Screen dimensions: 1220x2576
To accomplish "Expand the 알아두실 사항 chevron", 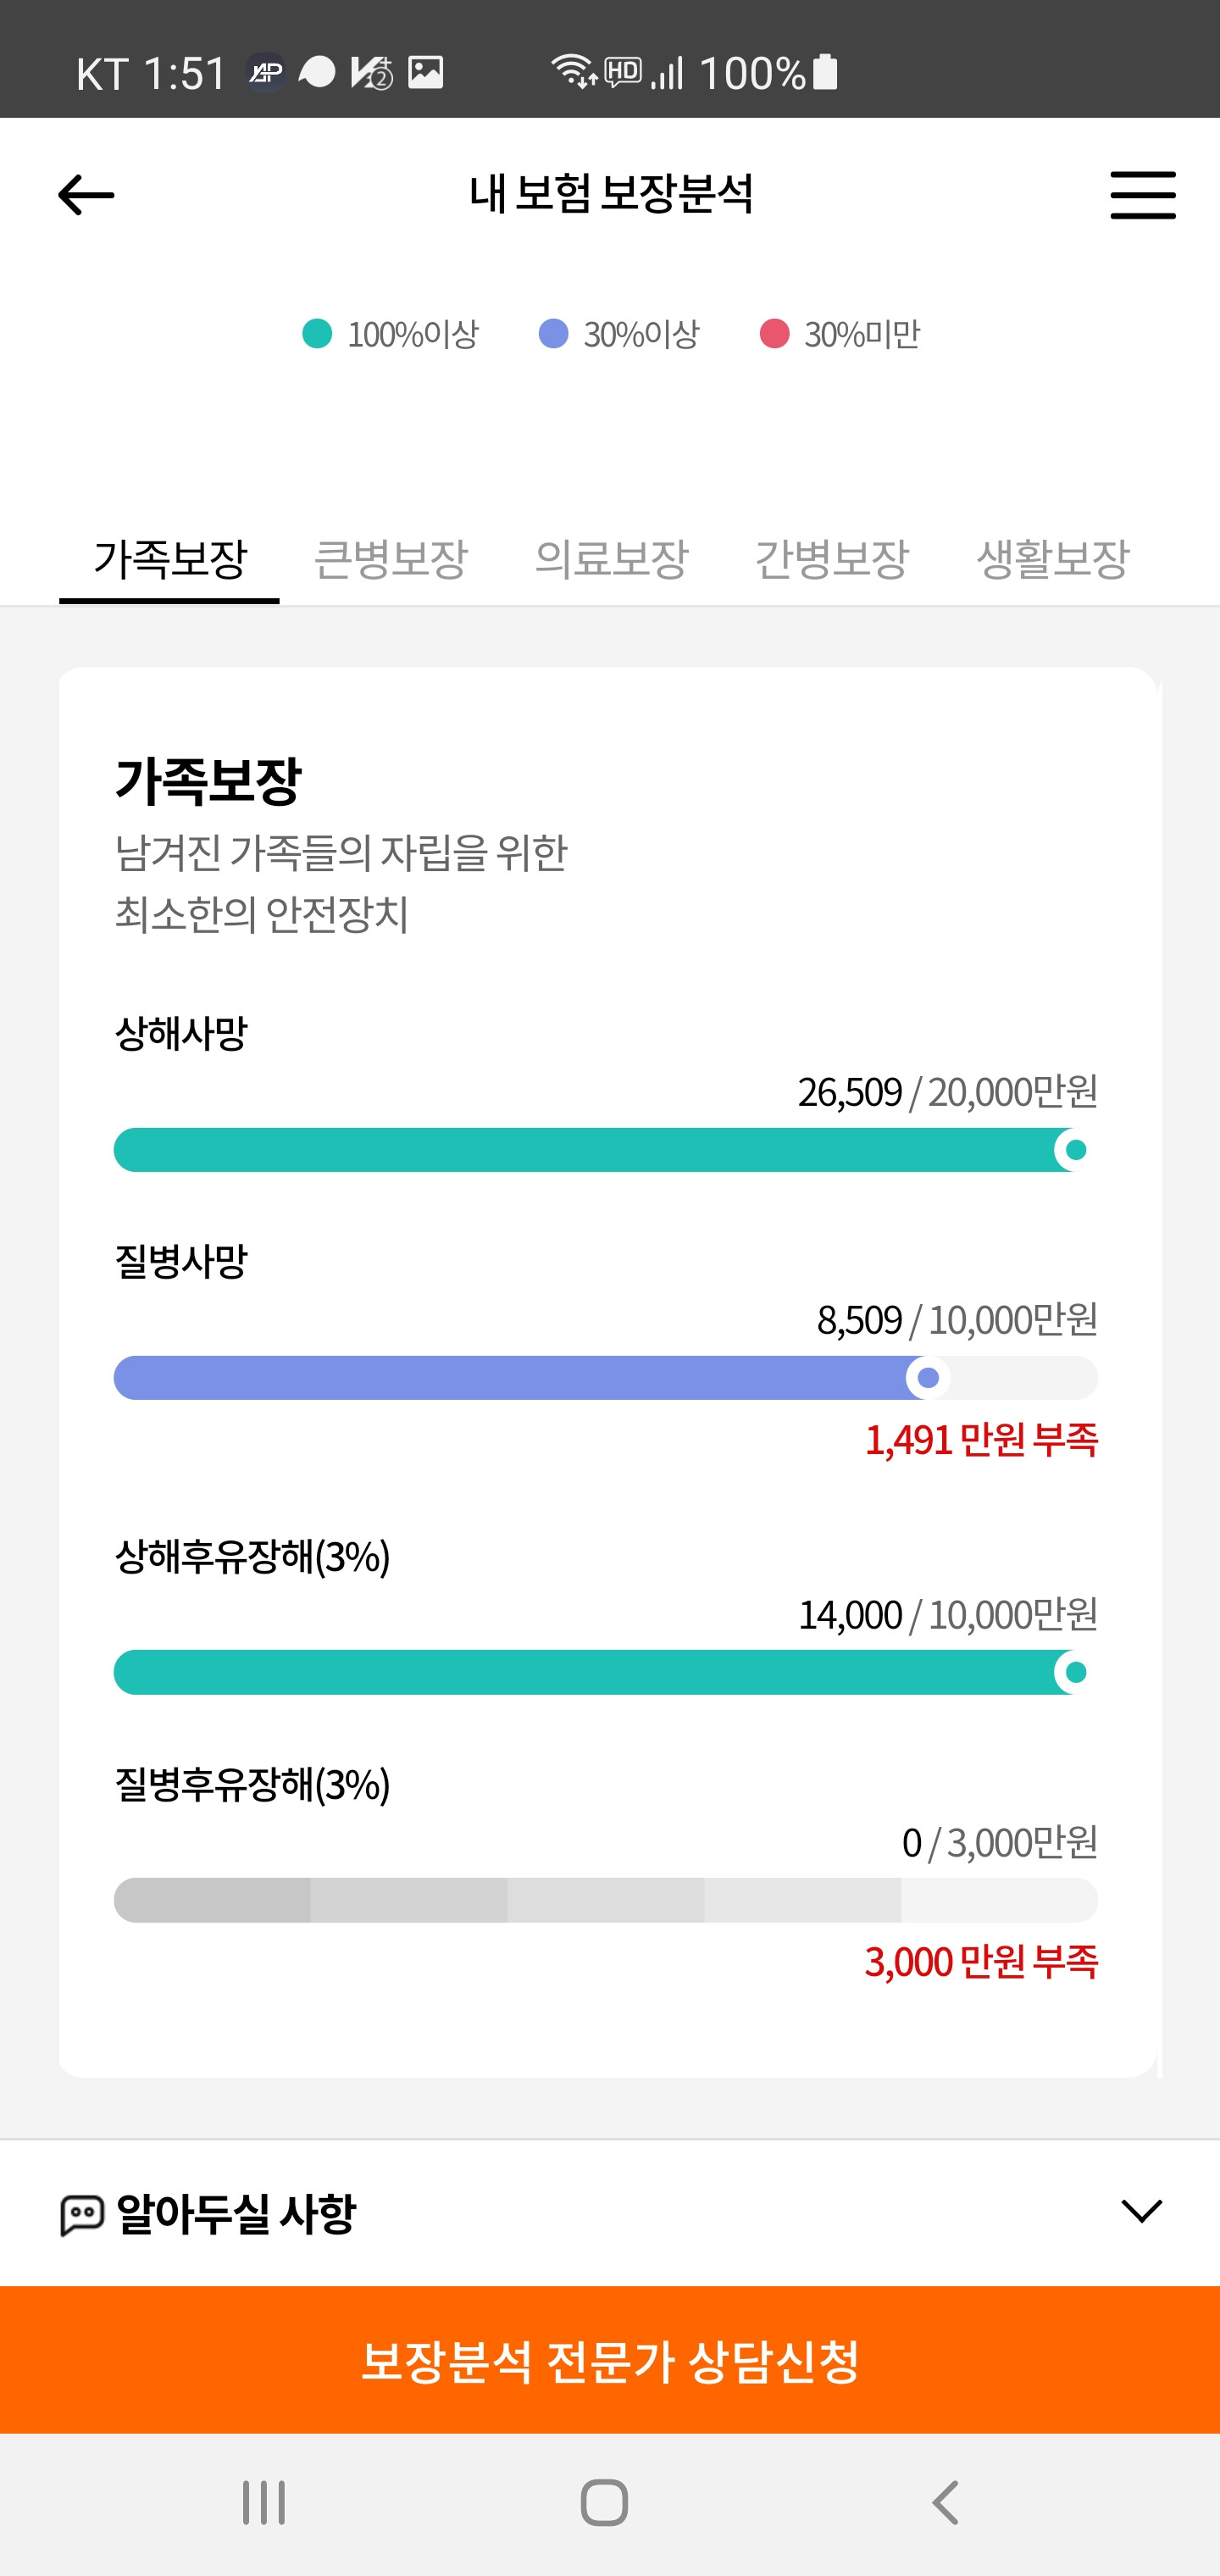I will pyautogui.click(x=1141, y=2211).
